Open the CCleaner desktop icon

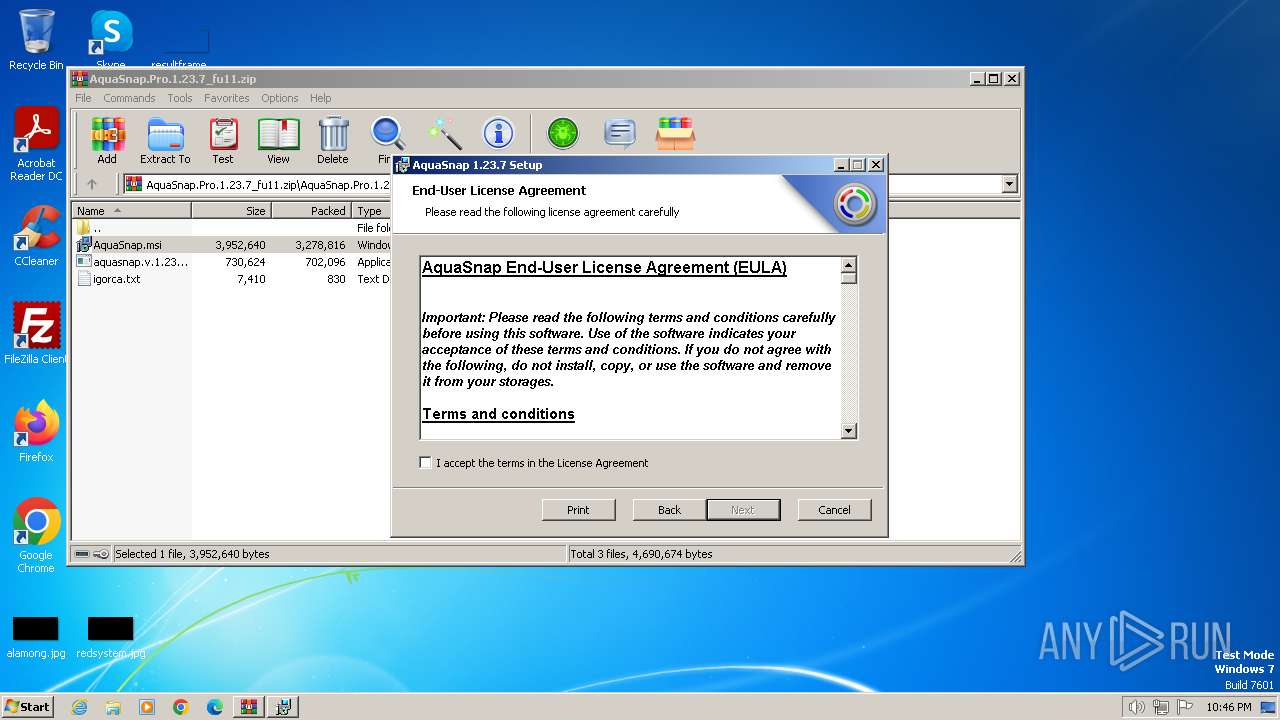[36, 236]
